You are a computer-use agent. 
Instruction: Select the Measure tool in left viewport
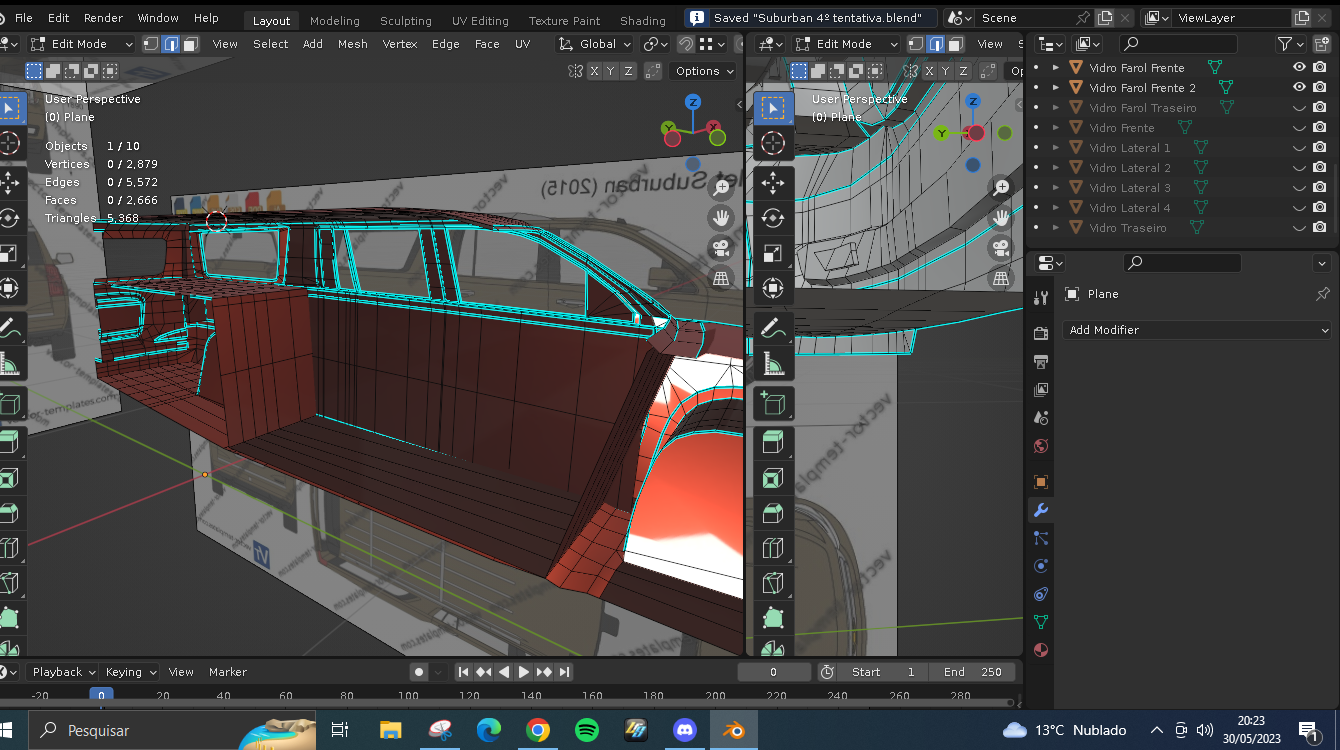(9, 366)
